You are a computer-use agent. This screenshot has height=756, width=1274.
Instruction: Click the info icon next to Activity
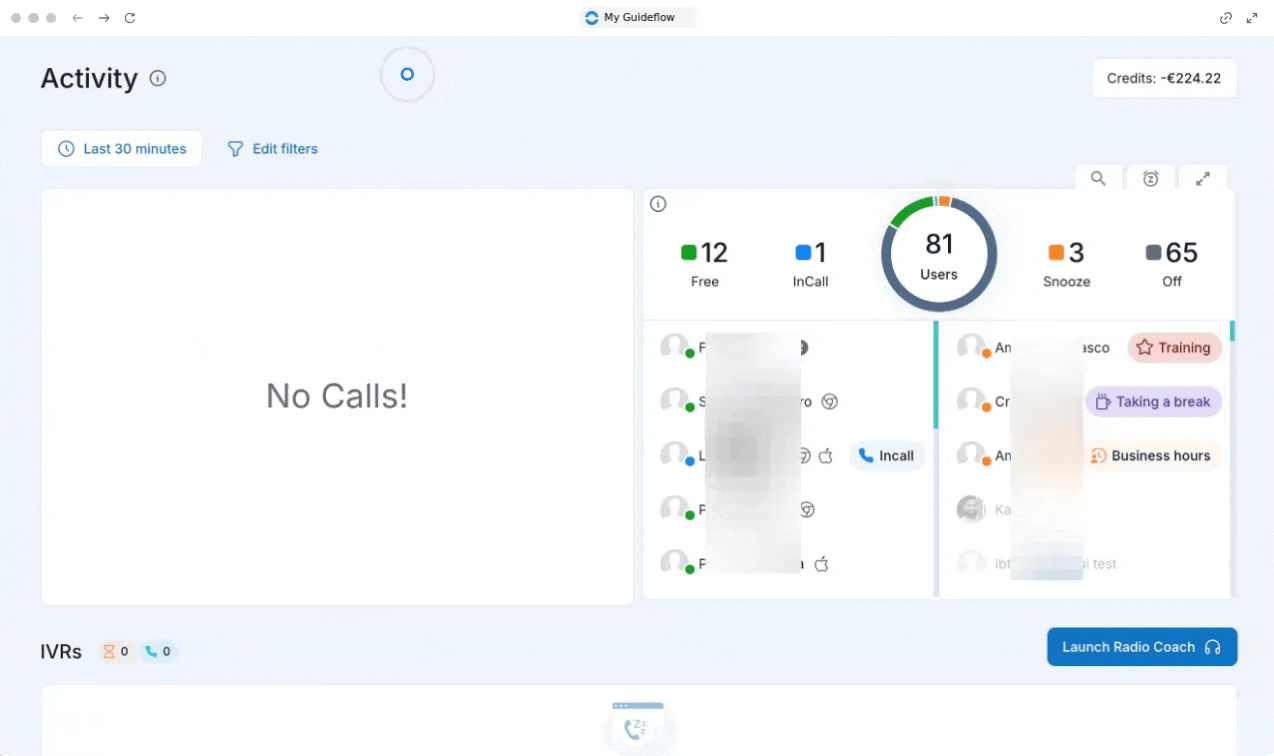[158, 78]
